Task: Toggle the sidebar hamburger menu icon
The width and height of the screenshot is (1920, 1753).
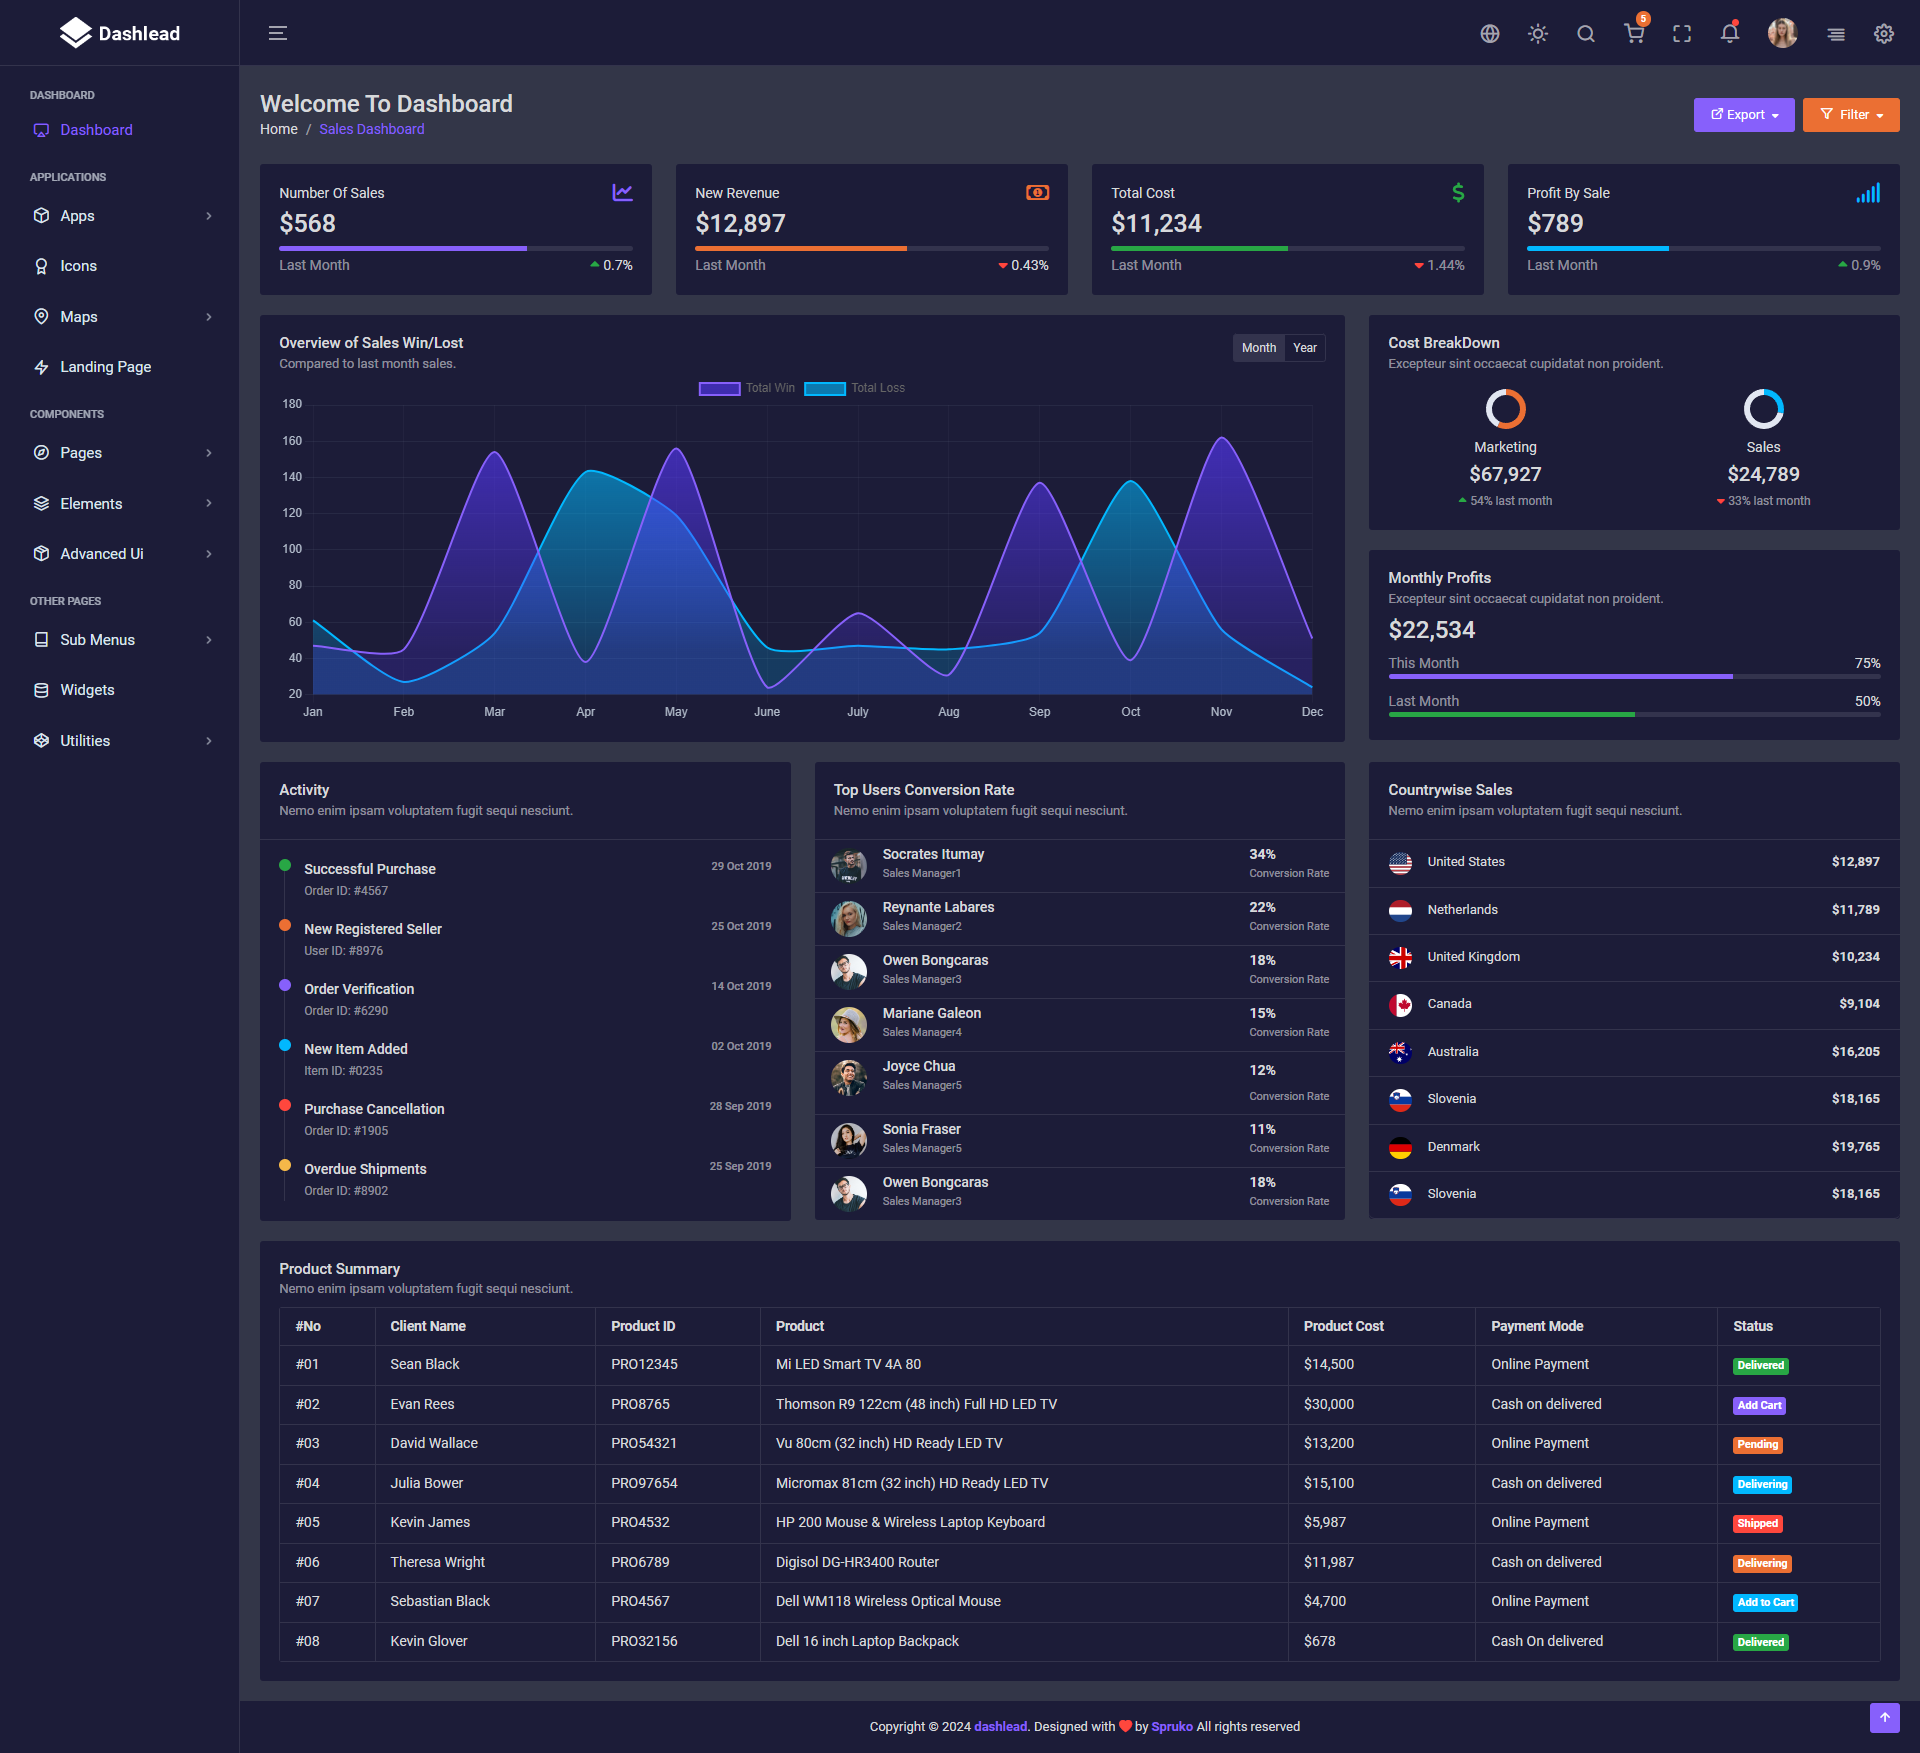Action: pyautogui.click(x=278, y=33)
